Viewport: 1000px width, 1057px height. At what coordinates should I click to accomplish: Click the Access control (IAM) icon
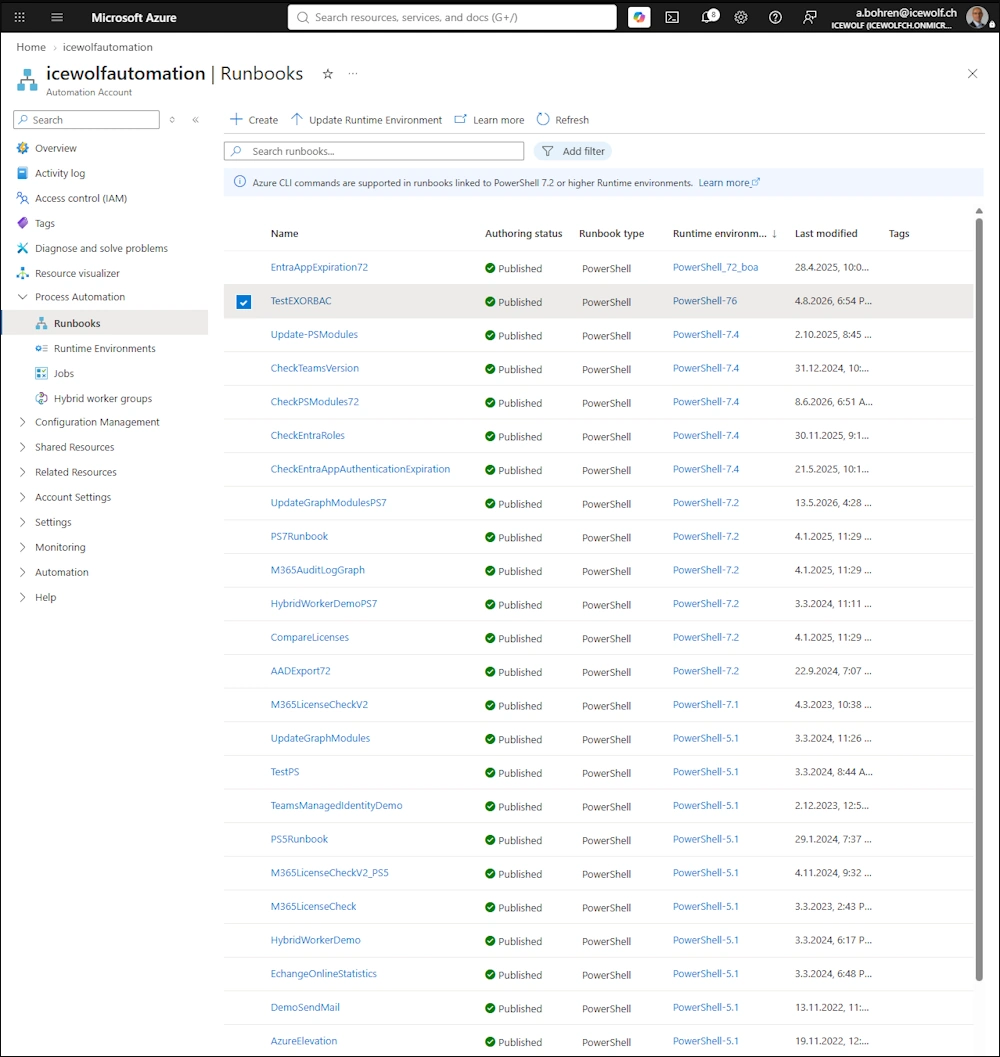click(x=23, y=198)
